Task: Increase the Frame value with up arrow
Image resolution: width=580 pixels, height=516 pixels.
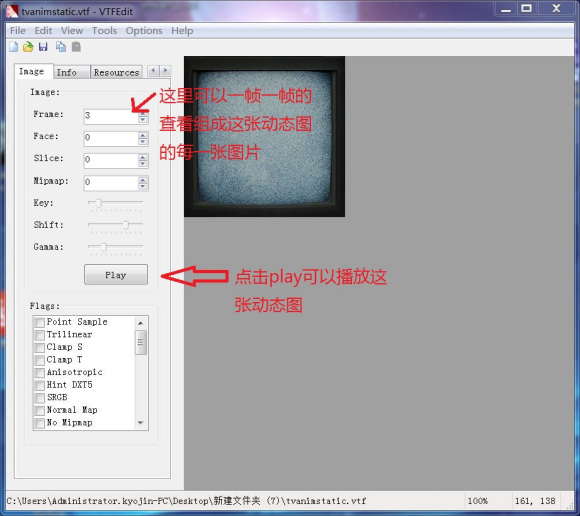Action: point(143,113)
